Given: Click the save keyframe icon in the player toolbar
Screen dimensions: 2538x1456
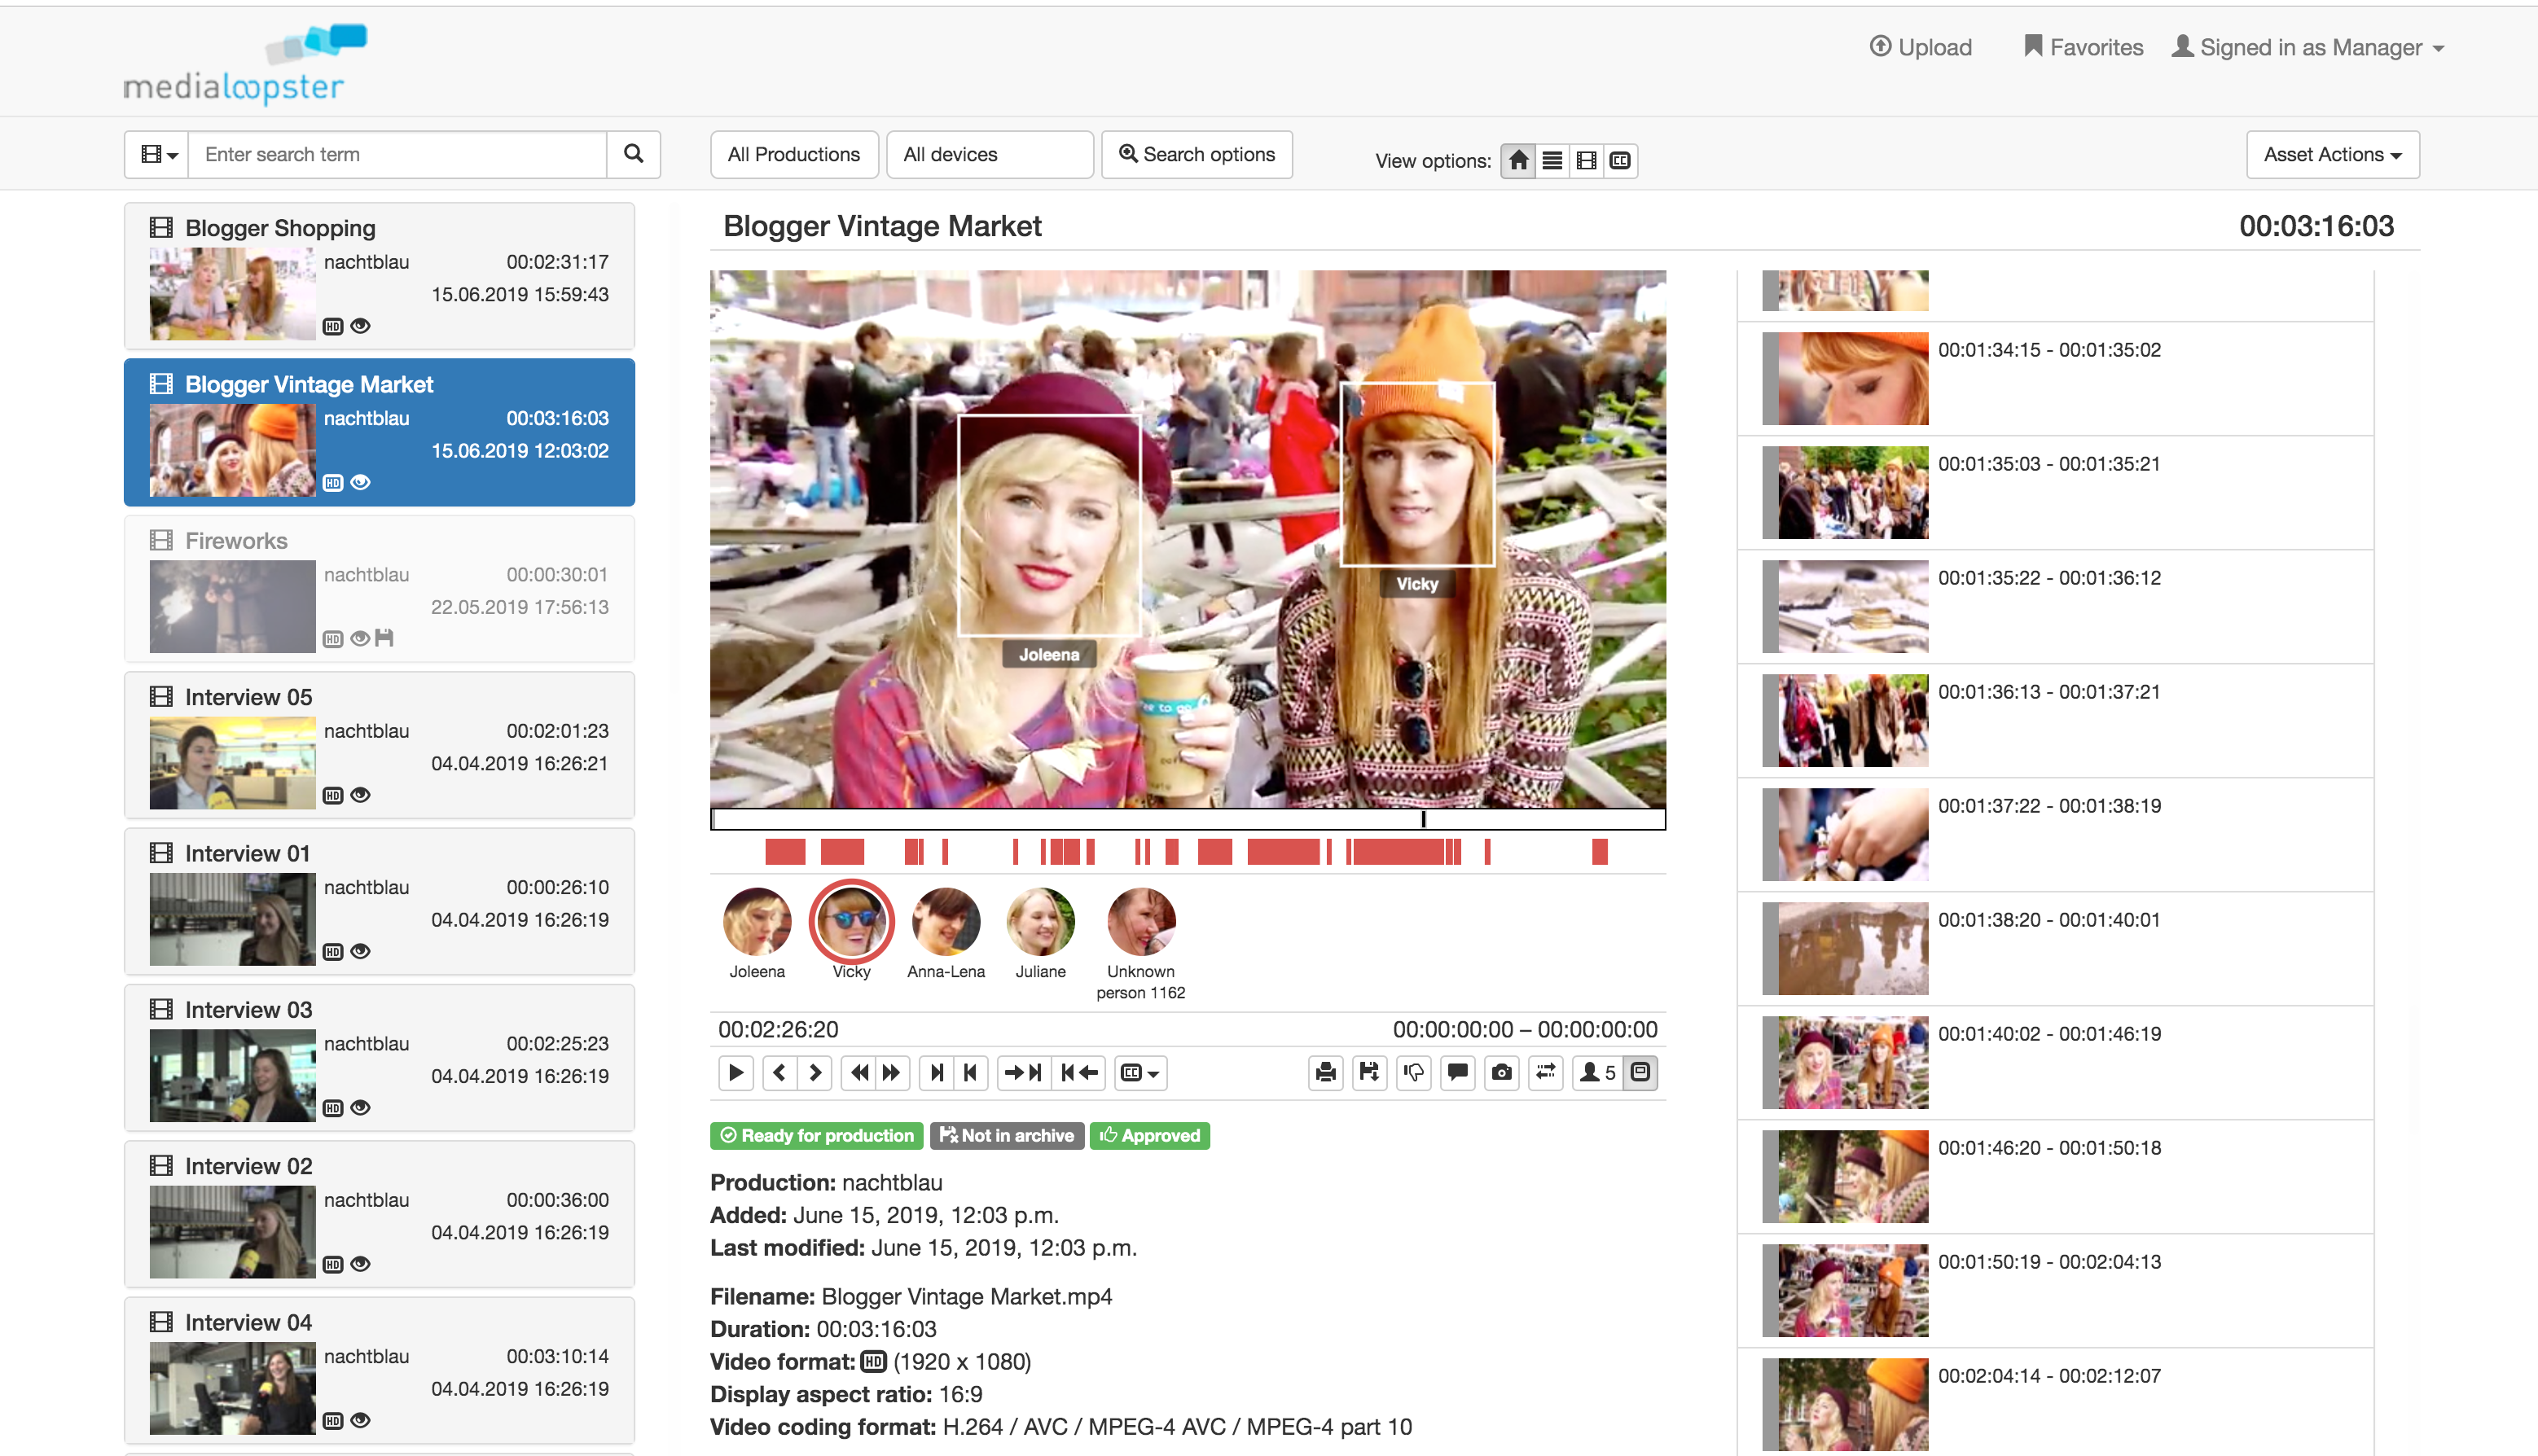Looking at the screenshot, I should 1369,1073.
